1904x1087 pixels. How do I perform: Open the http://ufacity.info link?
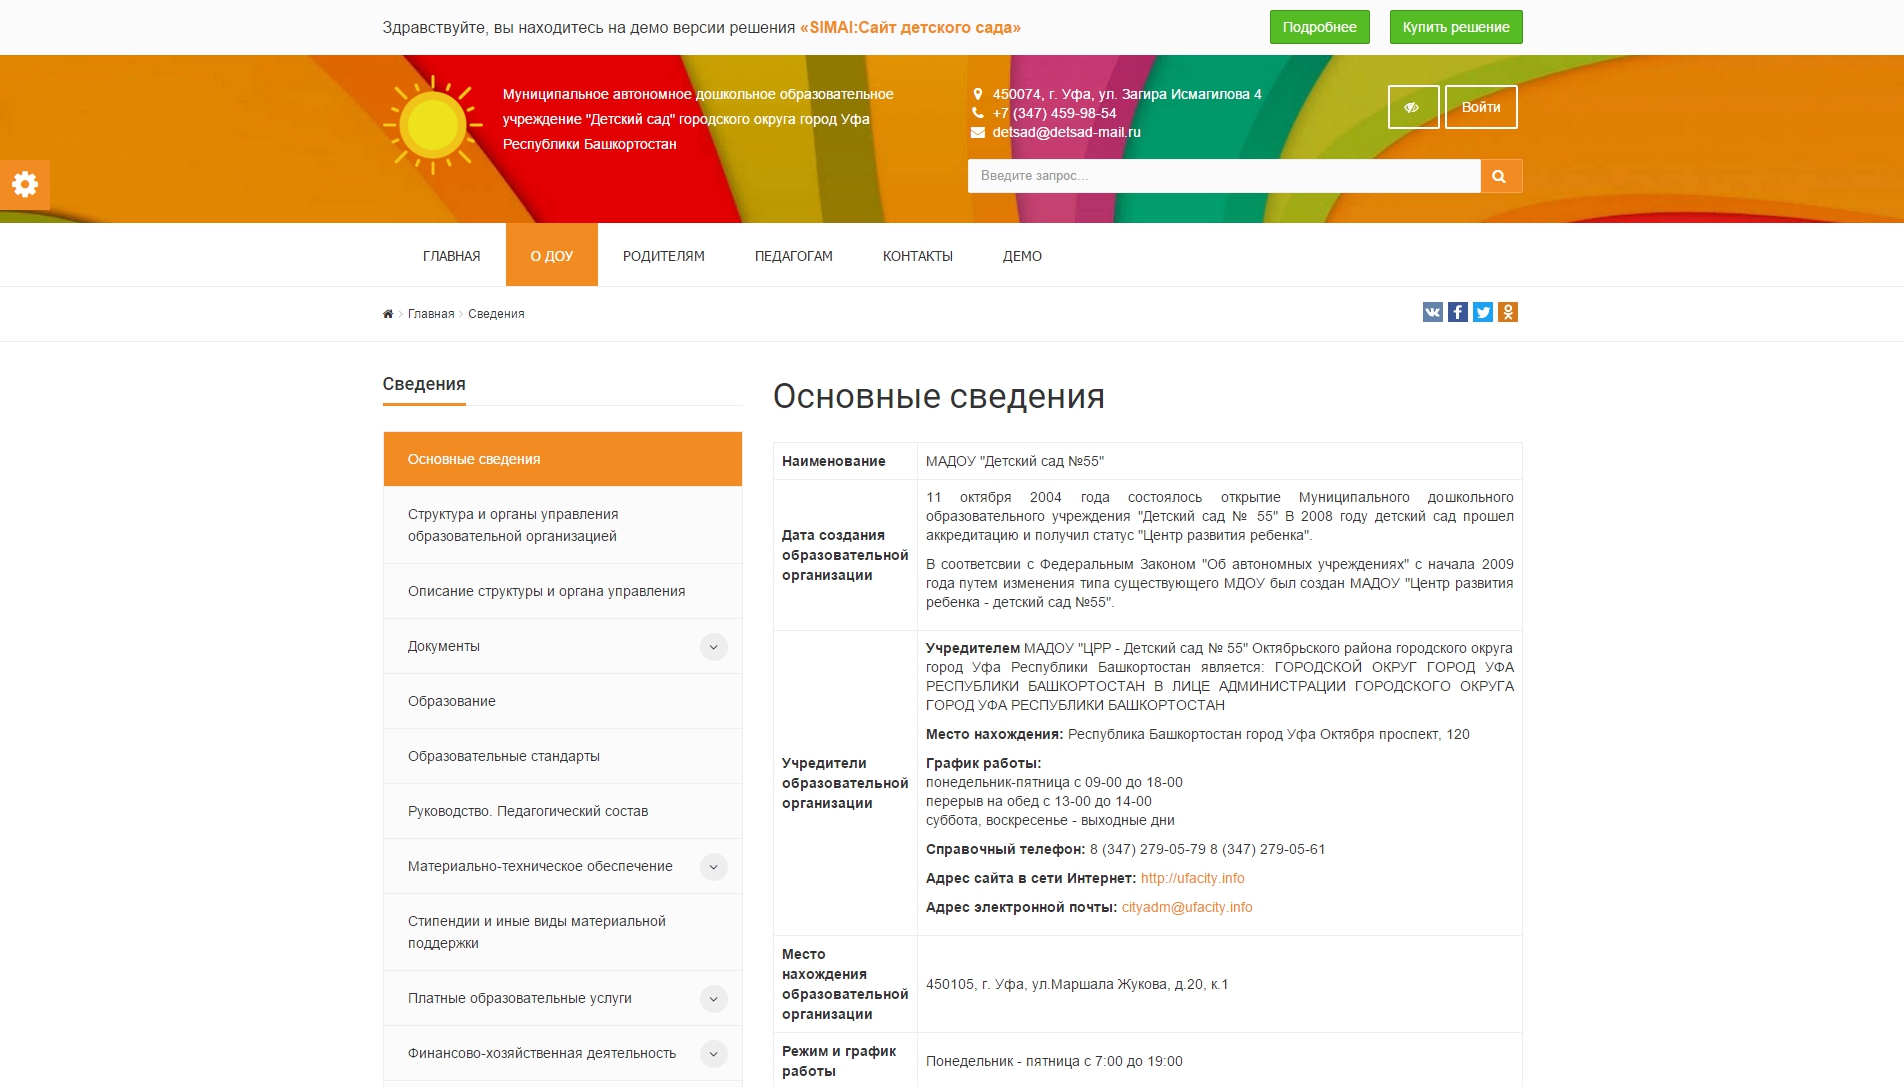click(1192, 878)
